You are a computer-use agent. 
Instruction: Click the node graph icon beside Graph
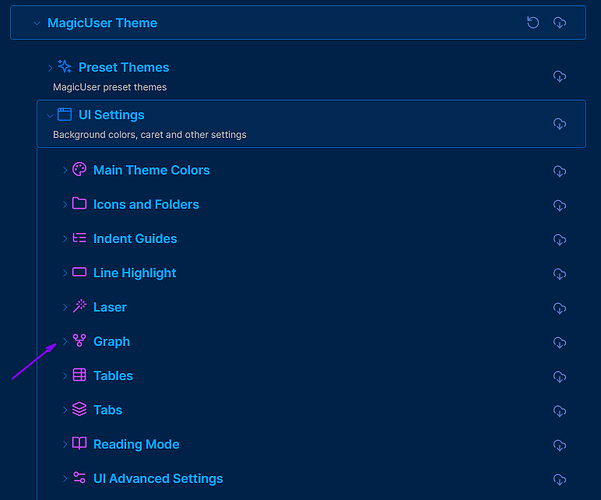pyautogui.click(x=79, y=340)
